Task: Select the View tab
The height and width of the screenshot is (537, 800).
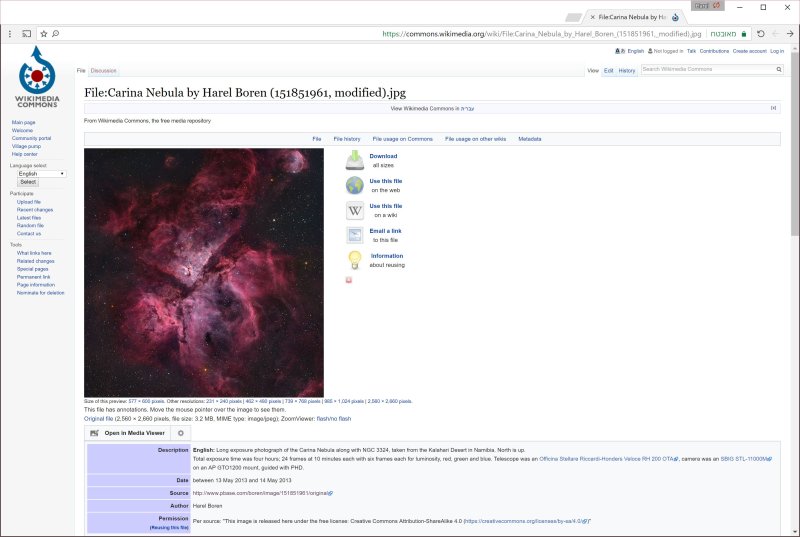Action: (x=593, y=71)
